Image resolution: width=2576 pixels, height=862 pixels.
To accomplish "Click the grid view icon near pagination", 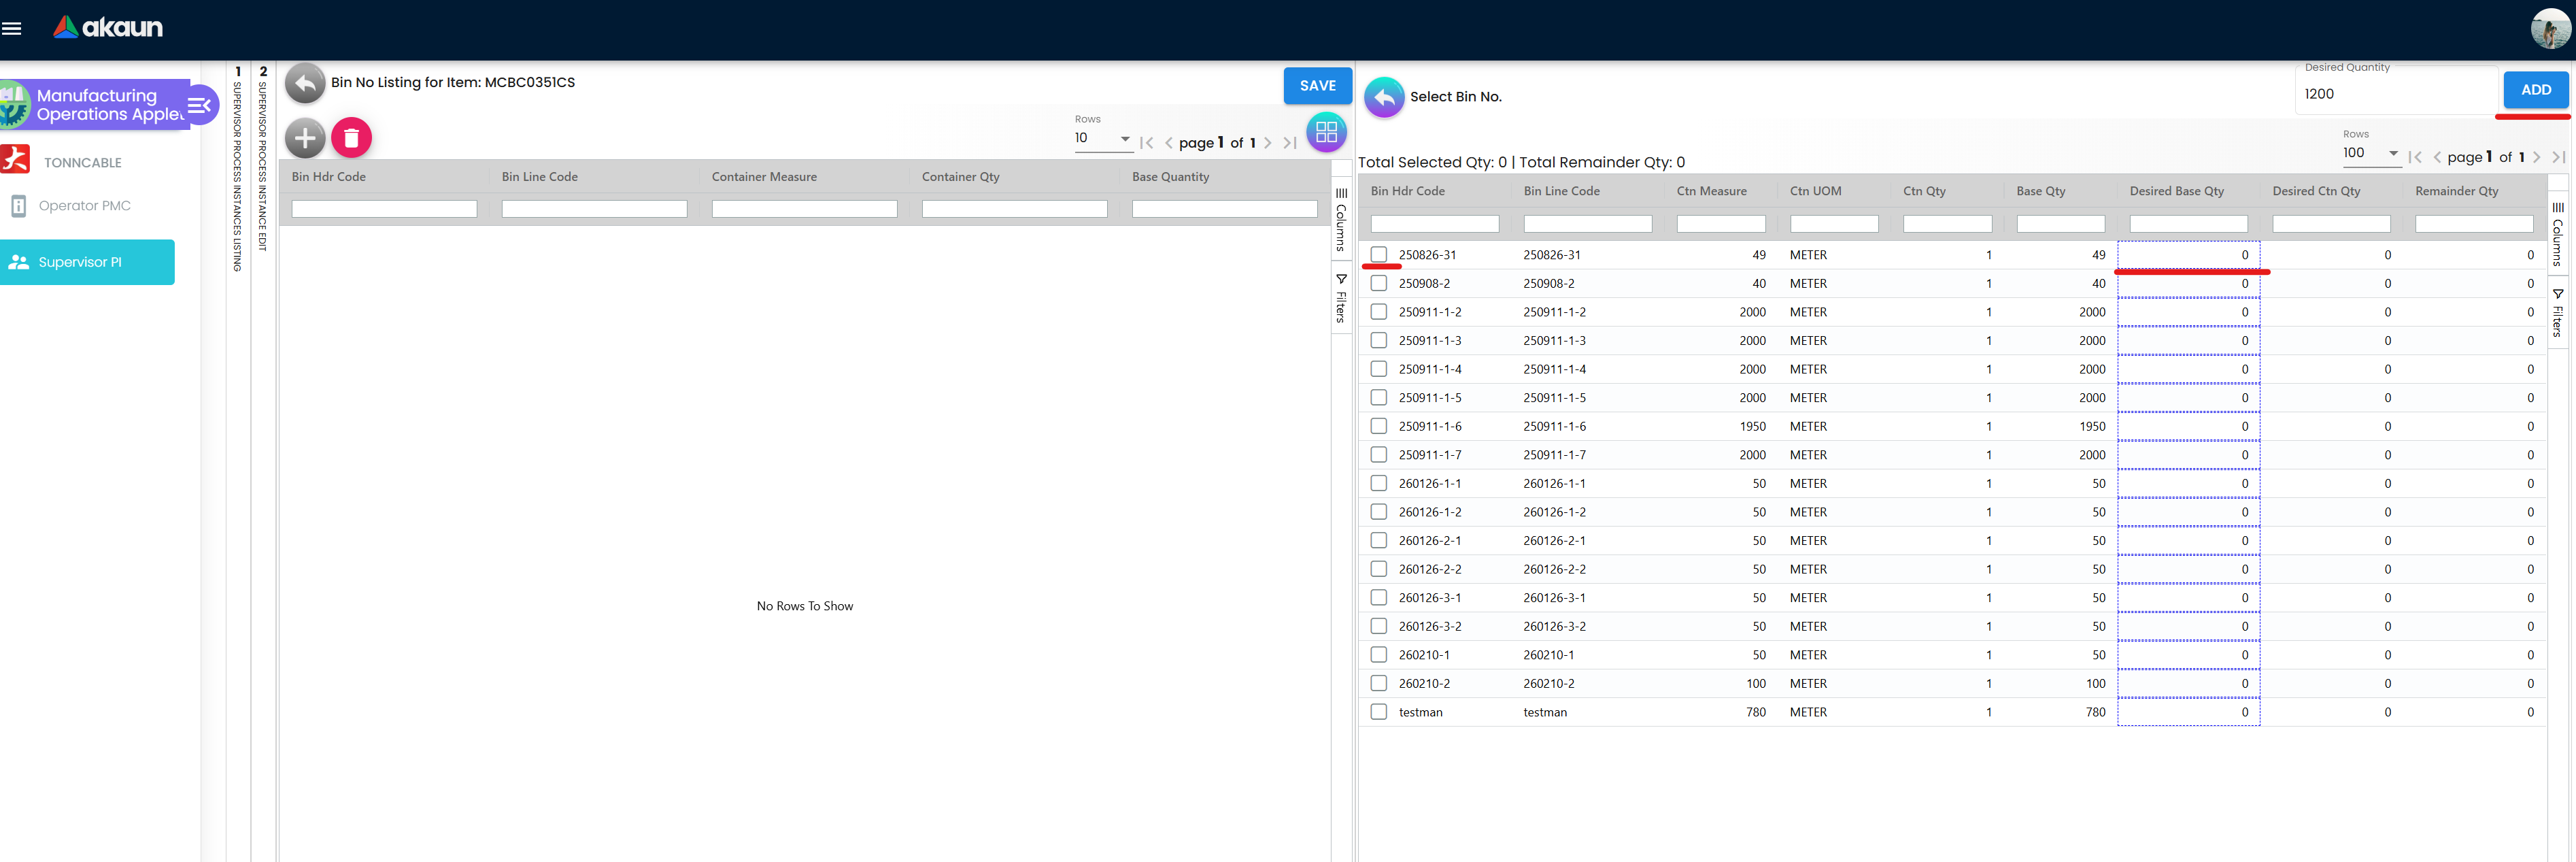I will pos(1326,131).
